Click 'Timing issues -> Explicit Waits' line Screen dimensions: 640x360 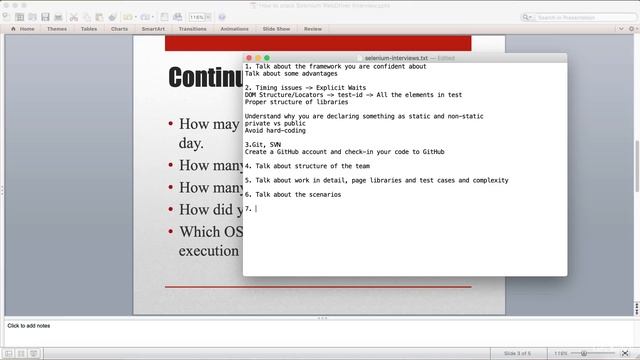pos(305,88)
